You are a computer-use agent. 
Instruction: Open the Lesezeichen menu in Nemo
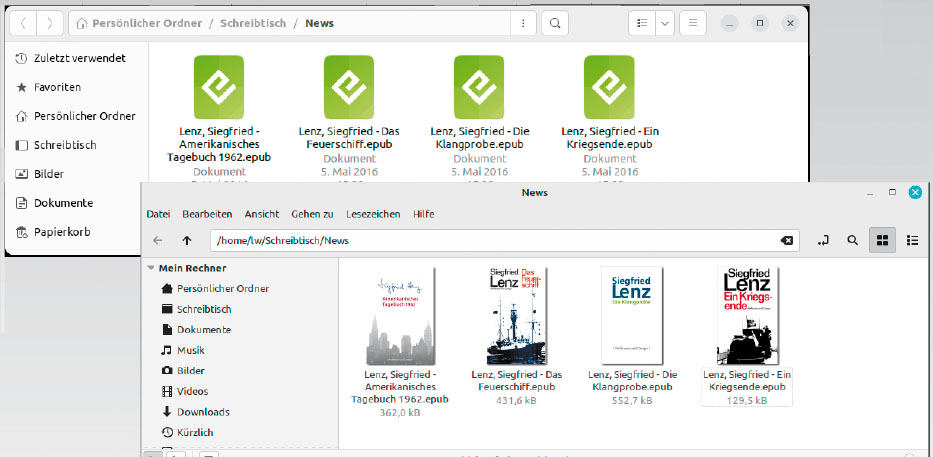click(x=373, y=214)
